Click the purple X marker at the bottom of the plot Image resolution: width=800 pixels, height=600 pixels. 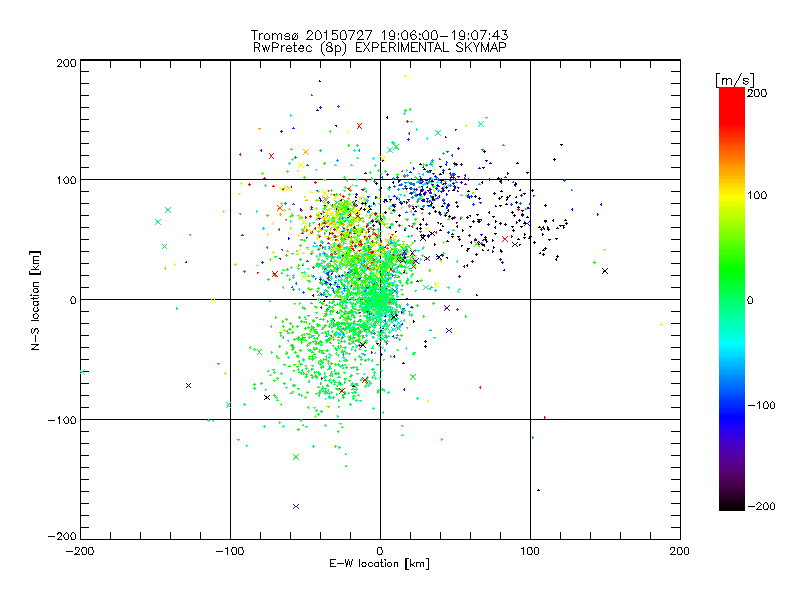tap(296, 507)
